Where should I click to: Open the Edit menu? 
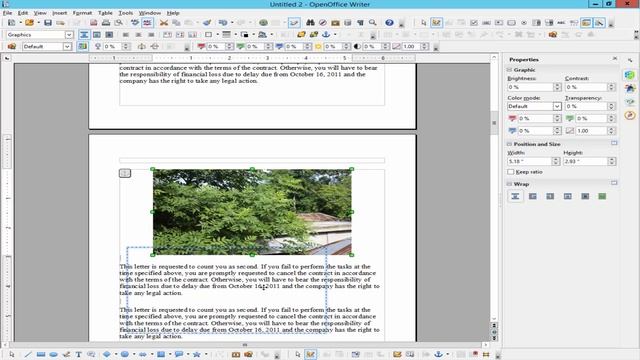point(23,13)
